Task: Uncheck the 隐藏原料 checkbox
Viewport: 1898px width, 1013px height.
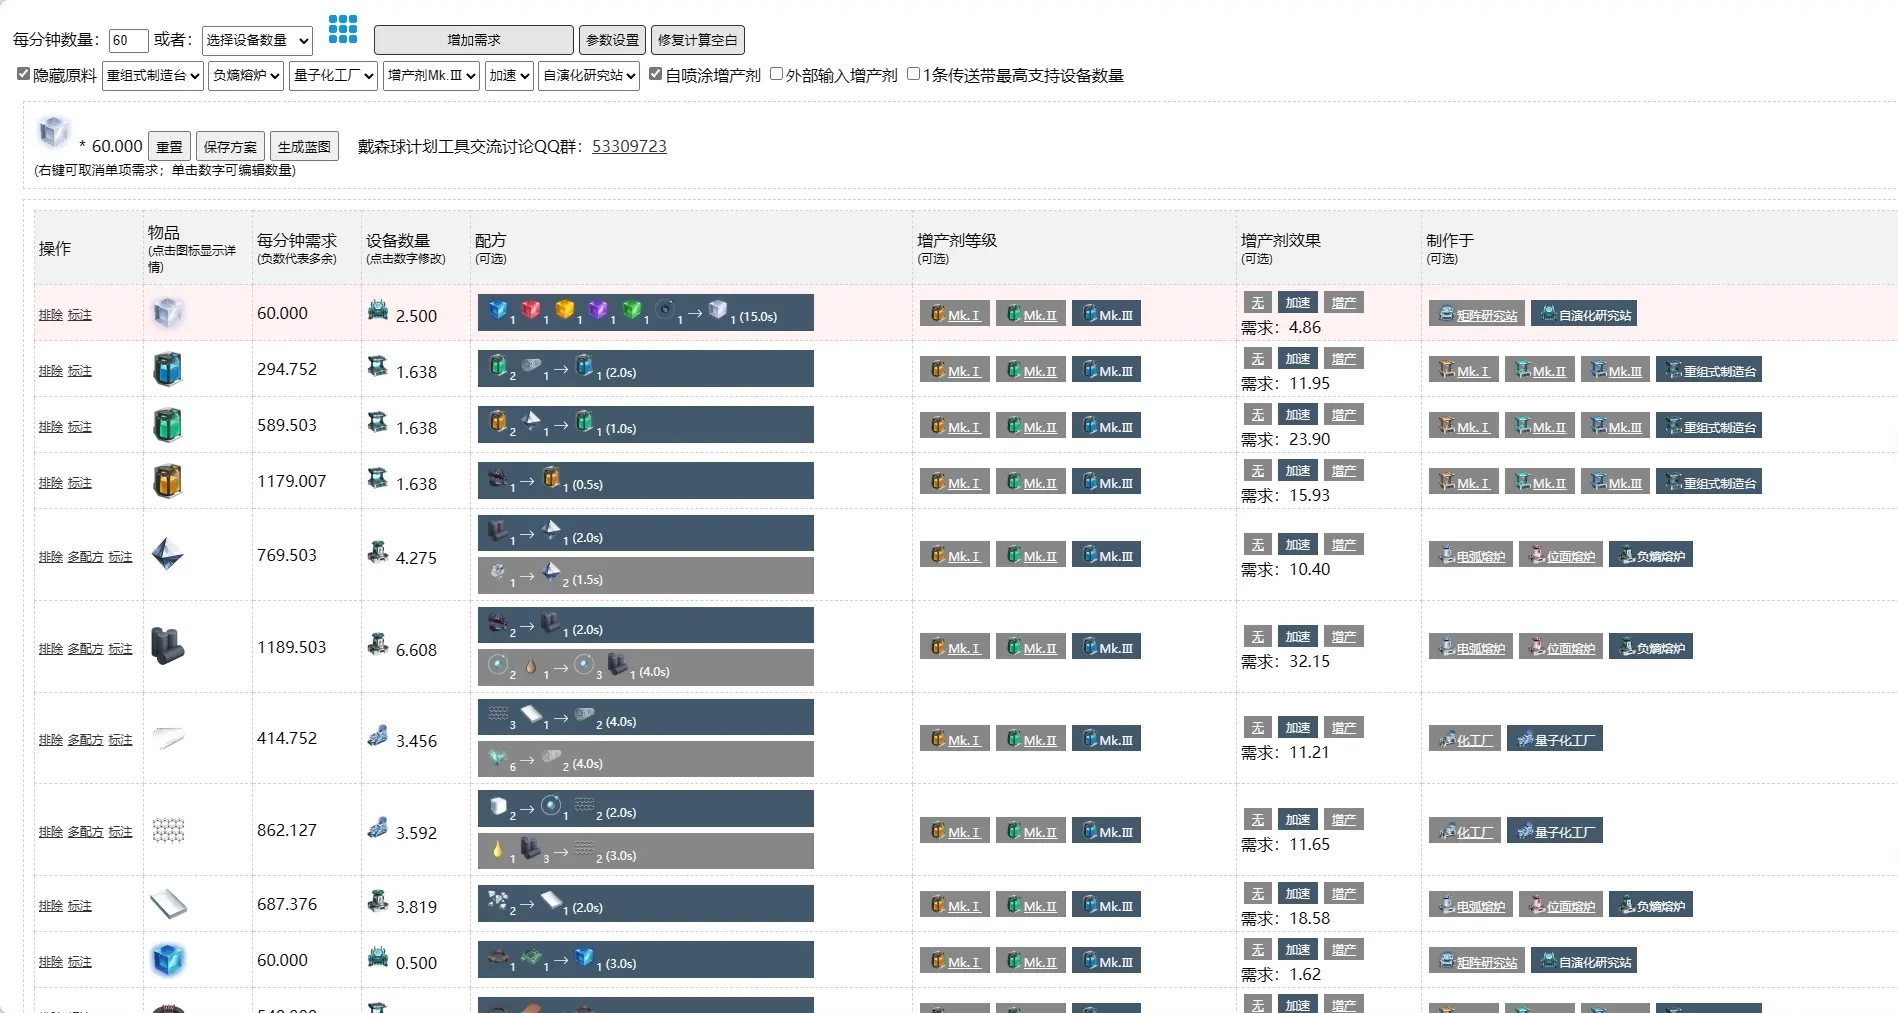Action: pos(23,73)
